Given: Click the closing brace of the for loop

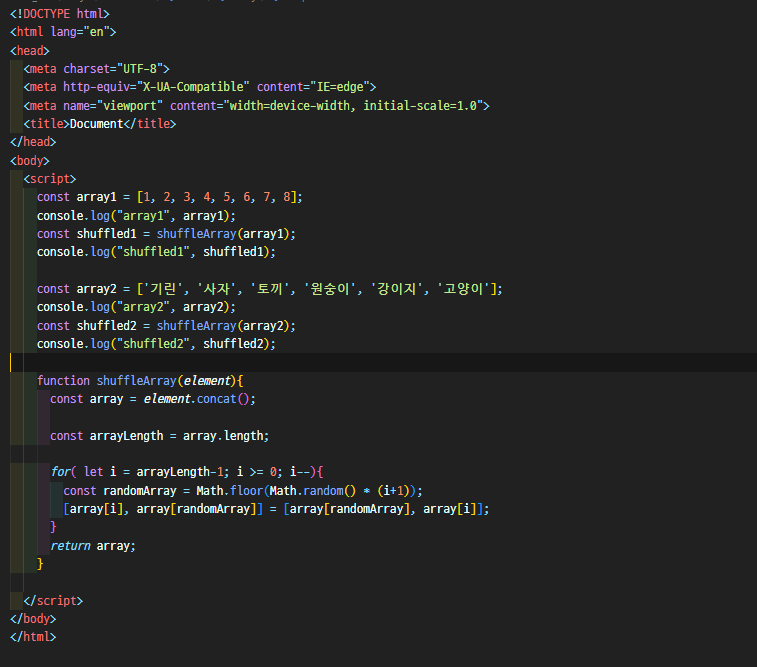Looking at the screenshot, I should 53,527.
